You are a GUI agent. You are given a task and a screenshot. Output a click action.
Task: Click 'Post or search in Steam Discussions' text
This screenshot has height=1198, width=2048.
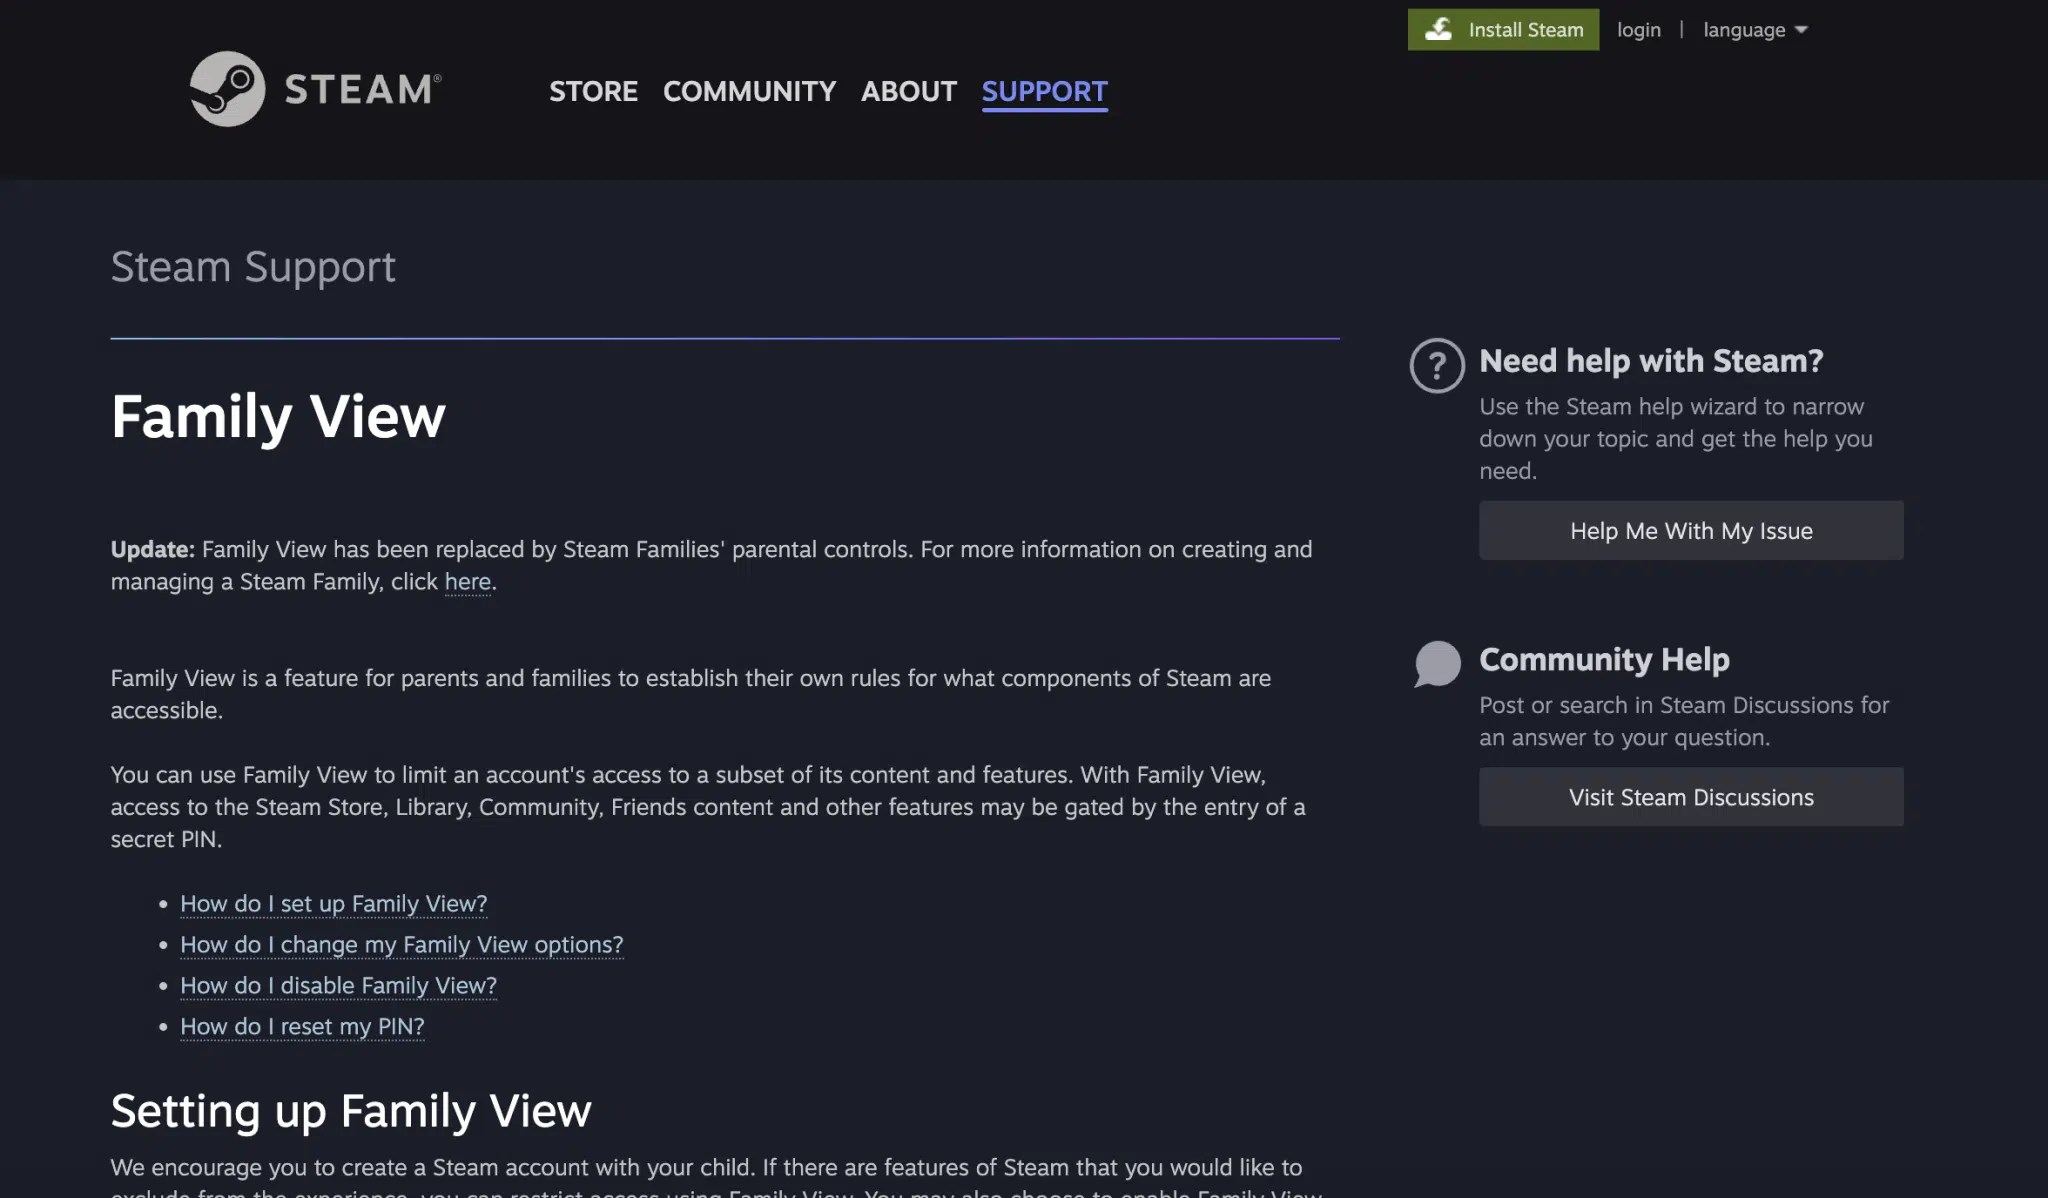(1684, 721)
